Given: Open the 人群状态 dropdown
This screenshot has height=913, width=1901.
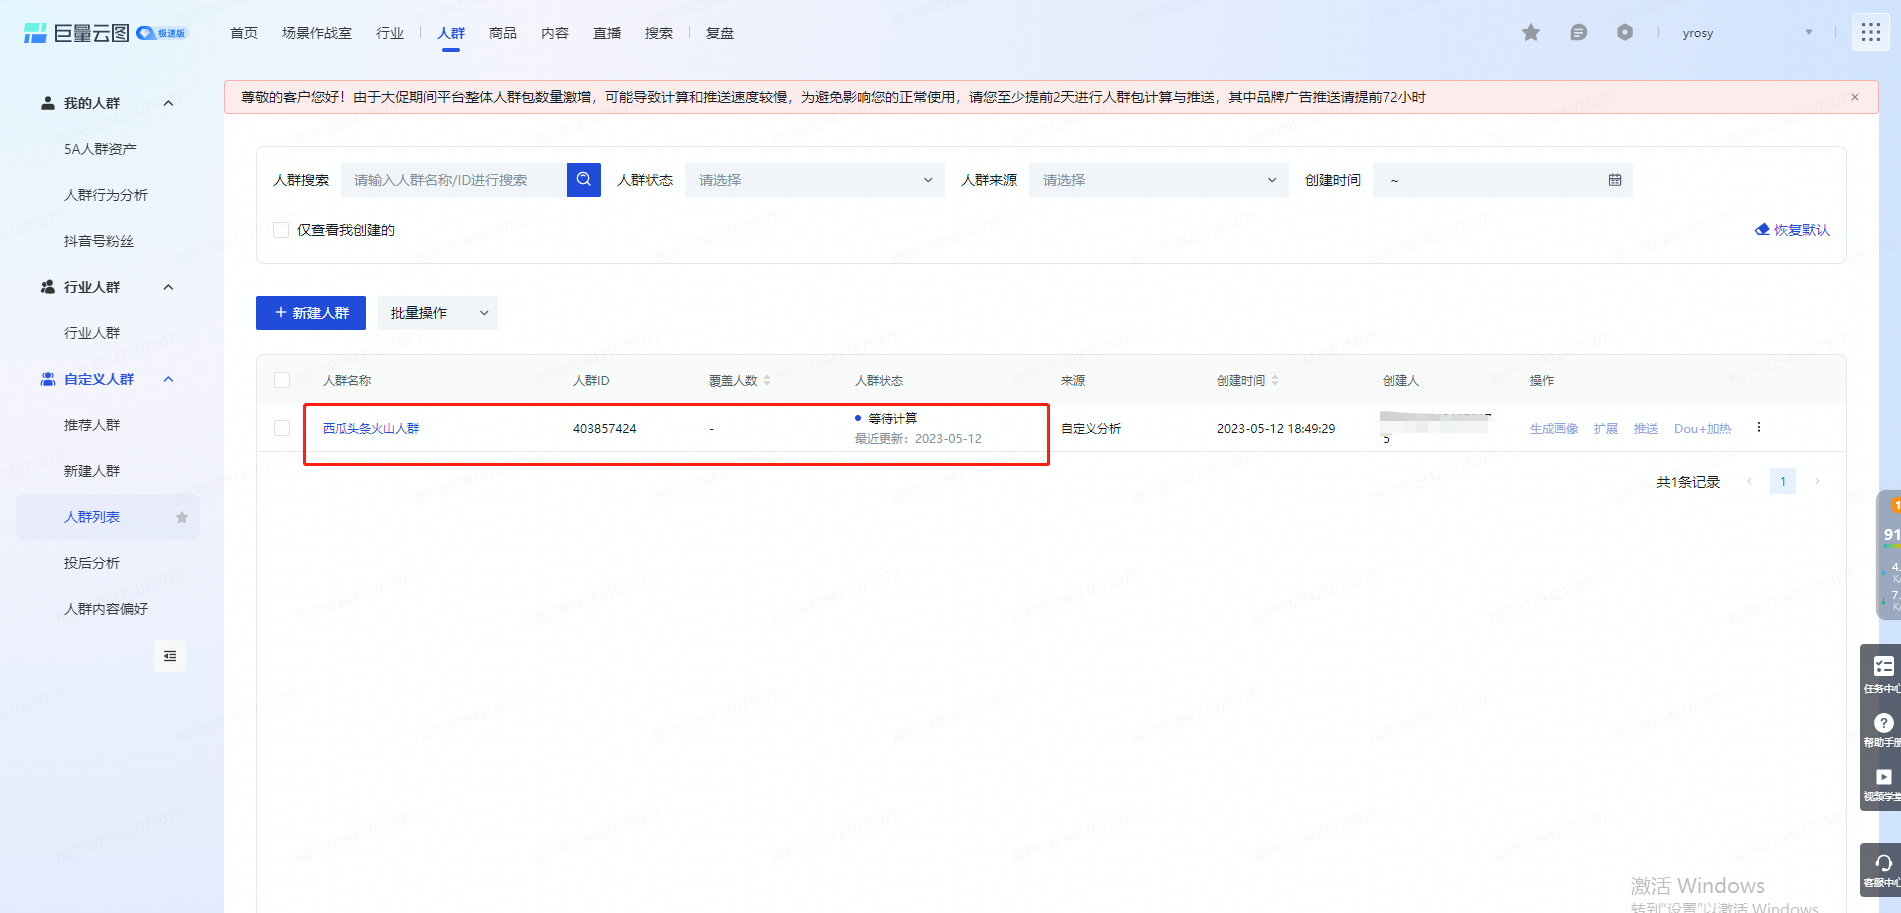Looking at the screenshot, I should pos(814,180).
